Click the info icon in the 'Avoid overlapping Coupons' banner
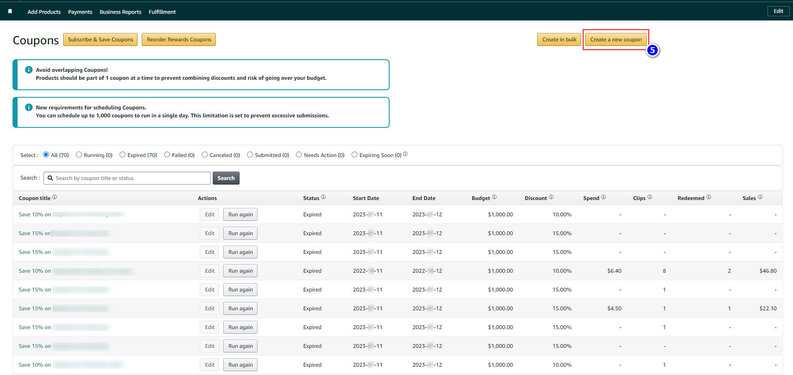The image size is (793, 375). (29, 70)
